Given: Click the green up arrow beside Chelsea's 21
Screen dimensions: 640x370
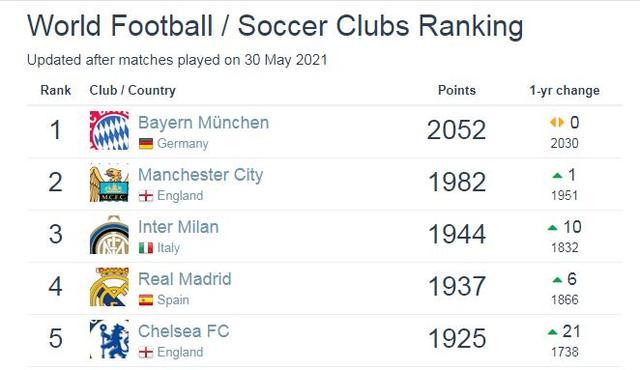Looking at the screenshot, I should [553, 332].
